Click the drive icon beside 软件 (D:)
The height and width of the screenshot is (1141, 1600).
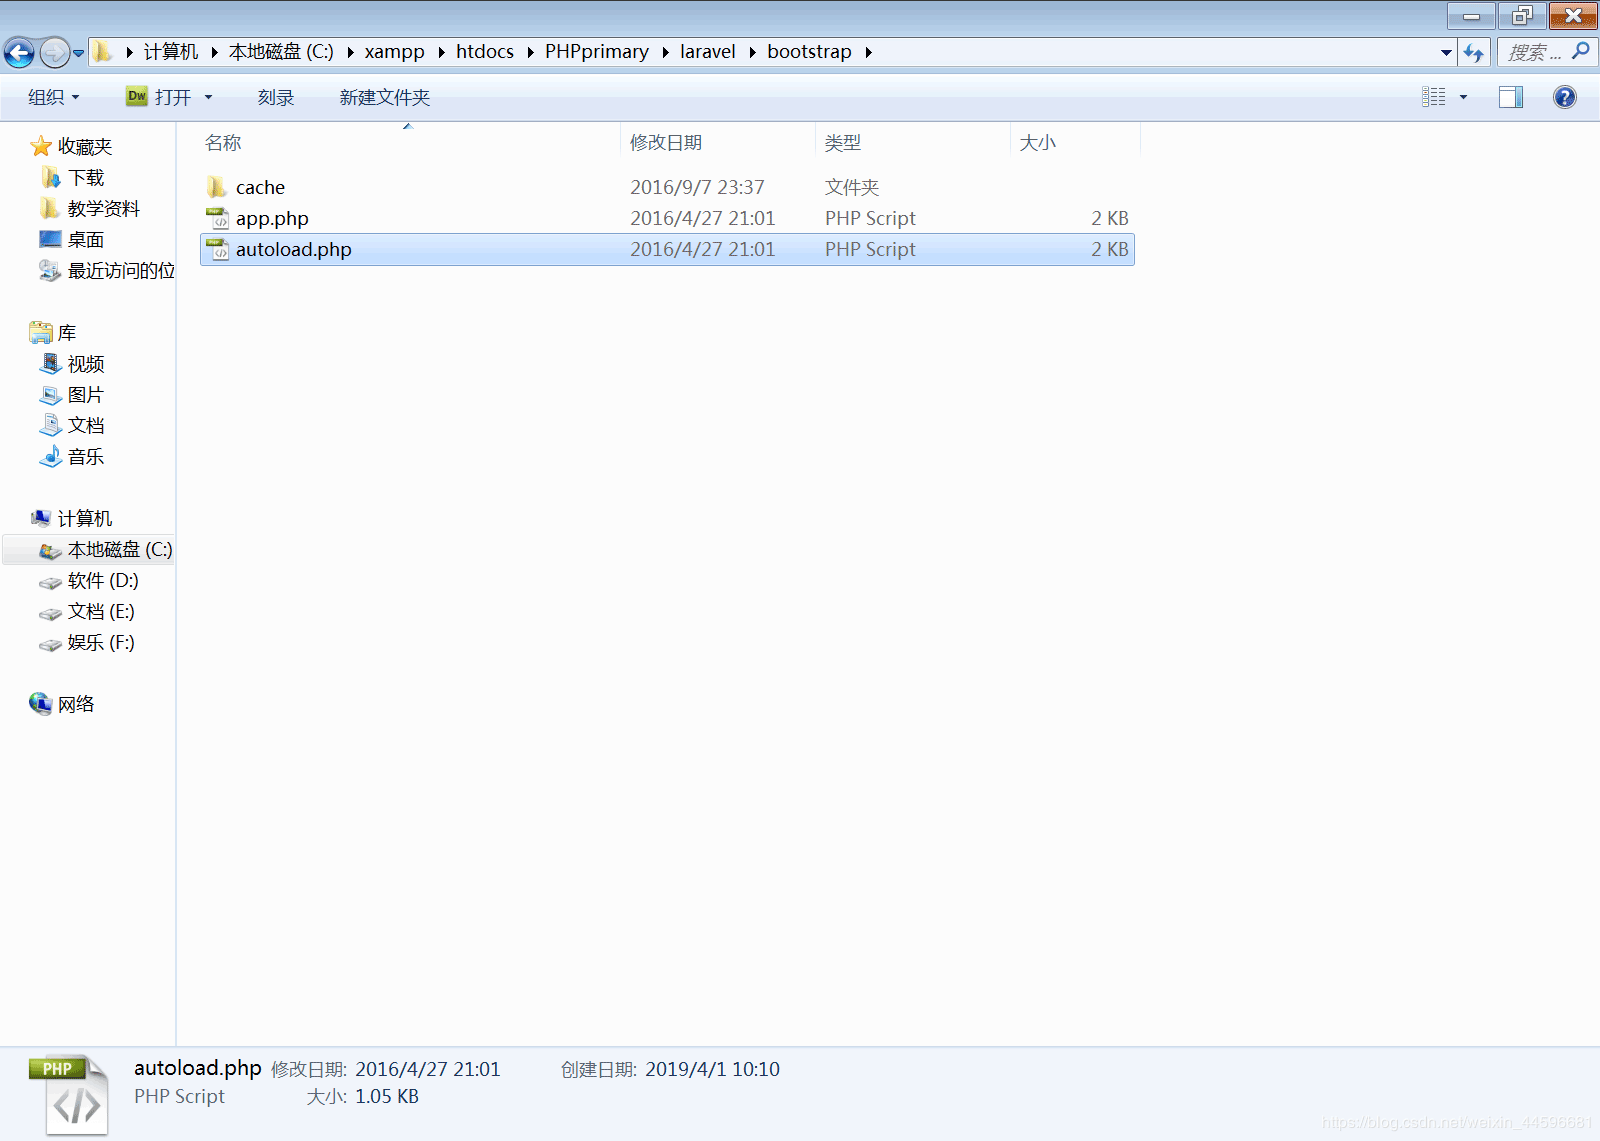point(50,582)
